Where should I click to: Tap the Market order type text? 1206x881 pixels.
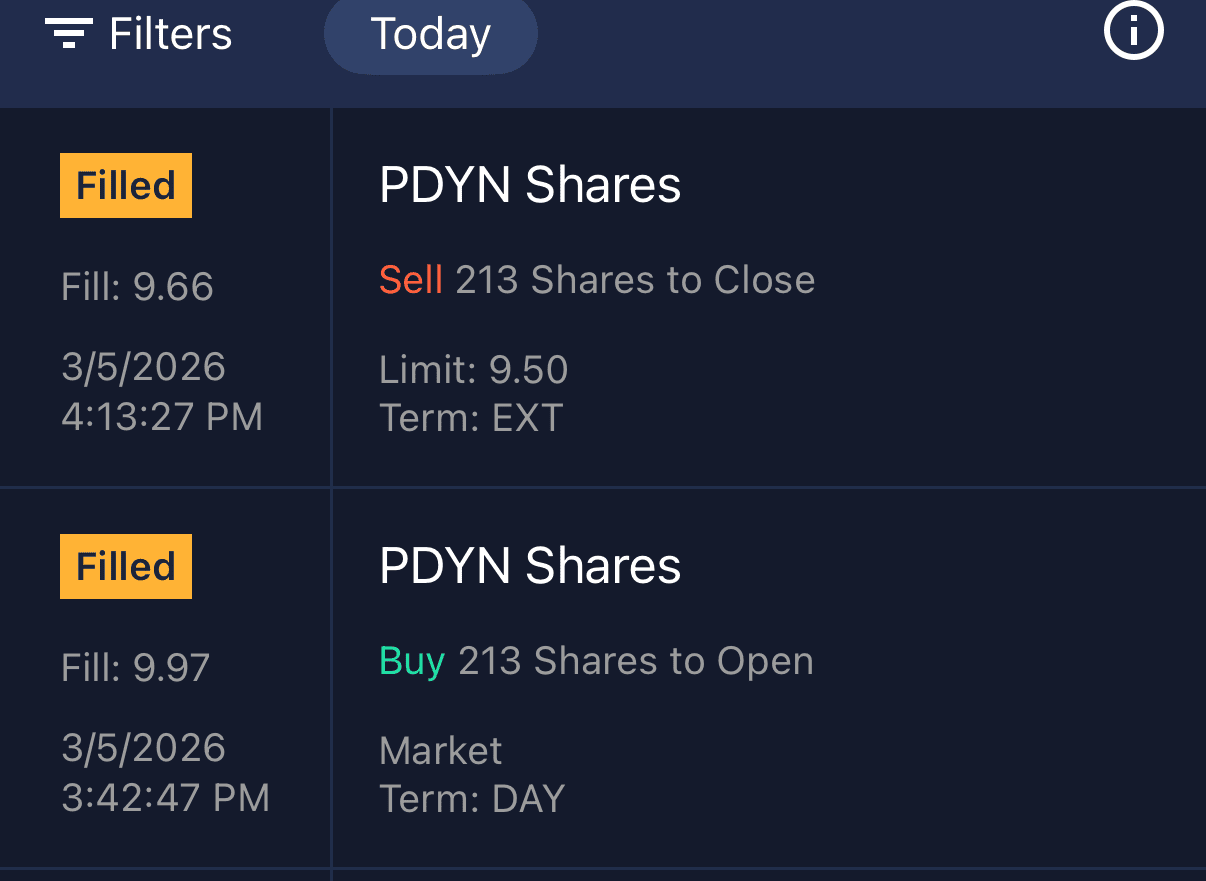point(441,751)
